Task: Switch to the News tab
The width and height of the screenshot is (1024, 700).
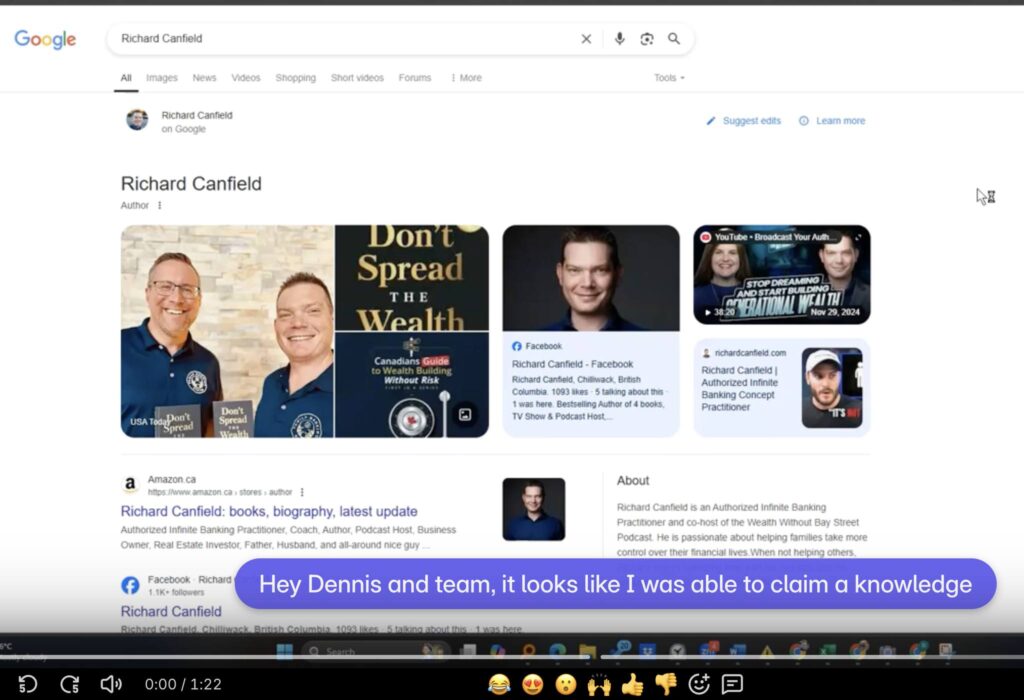Action: pos(204,78)
